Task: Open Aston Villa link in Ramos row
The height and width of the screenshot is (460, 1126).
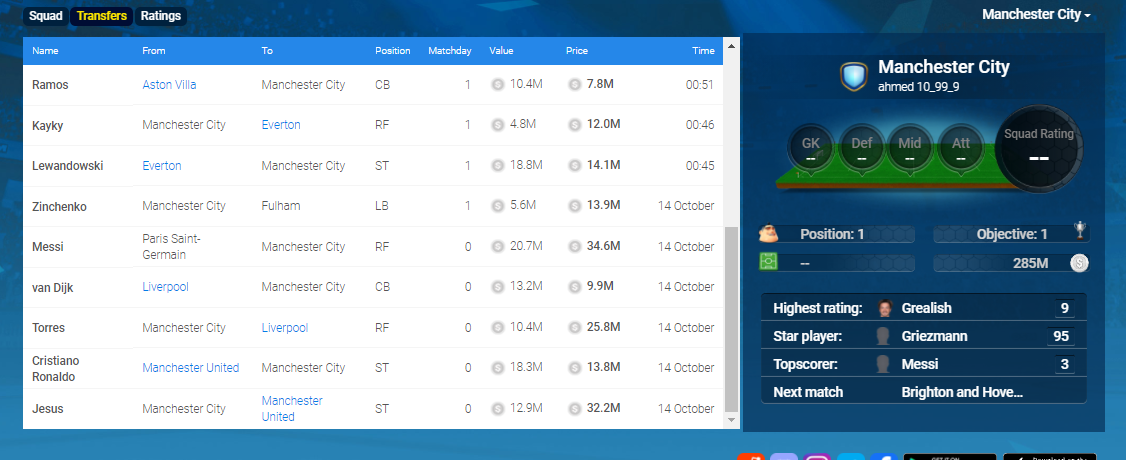Action: (x=169, y=85)
